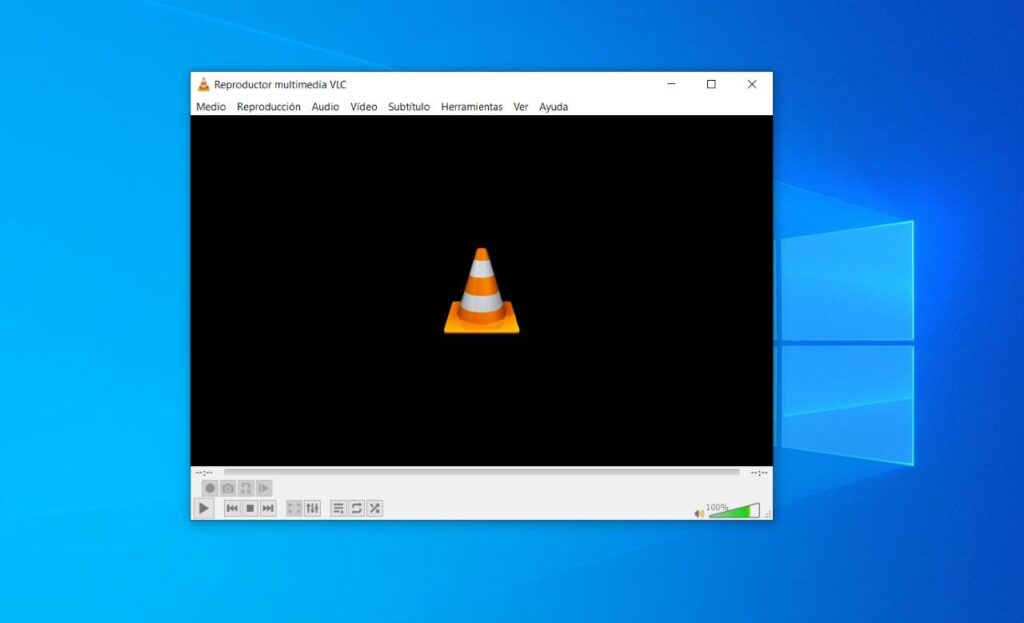This screenshot has width=1024, height=623.
Task: Open the Herramientas menu
Action: pyautogui.click(x=471, y=107)
